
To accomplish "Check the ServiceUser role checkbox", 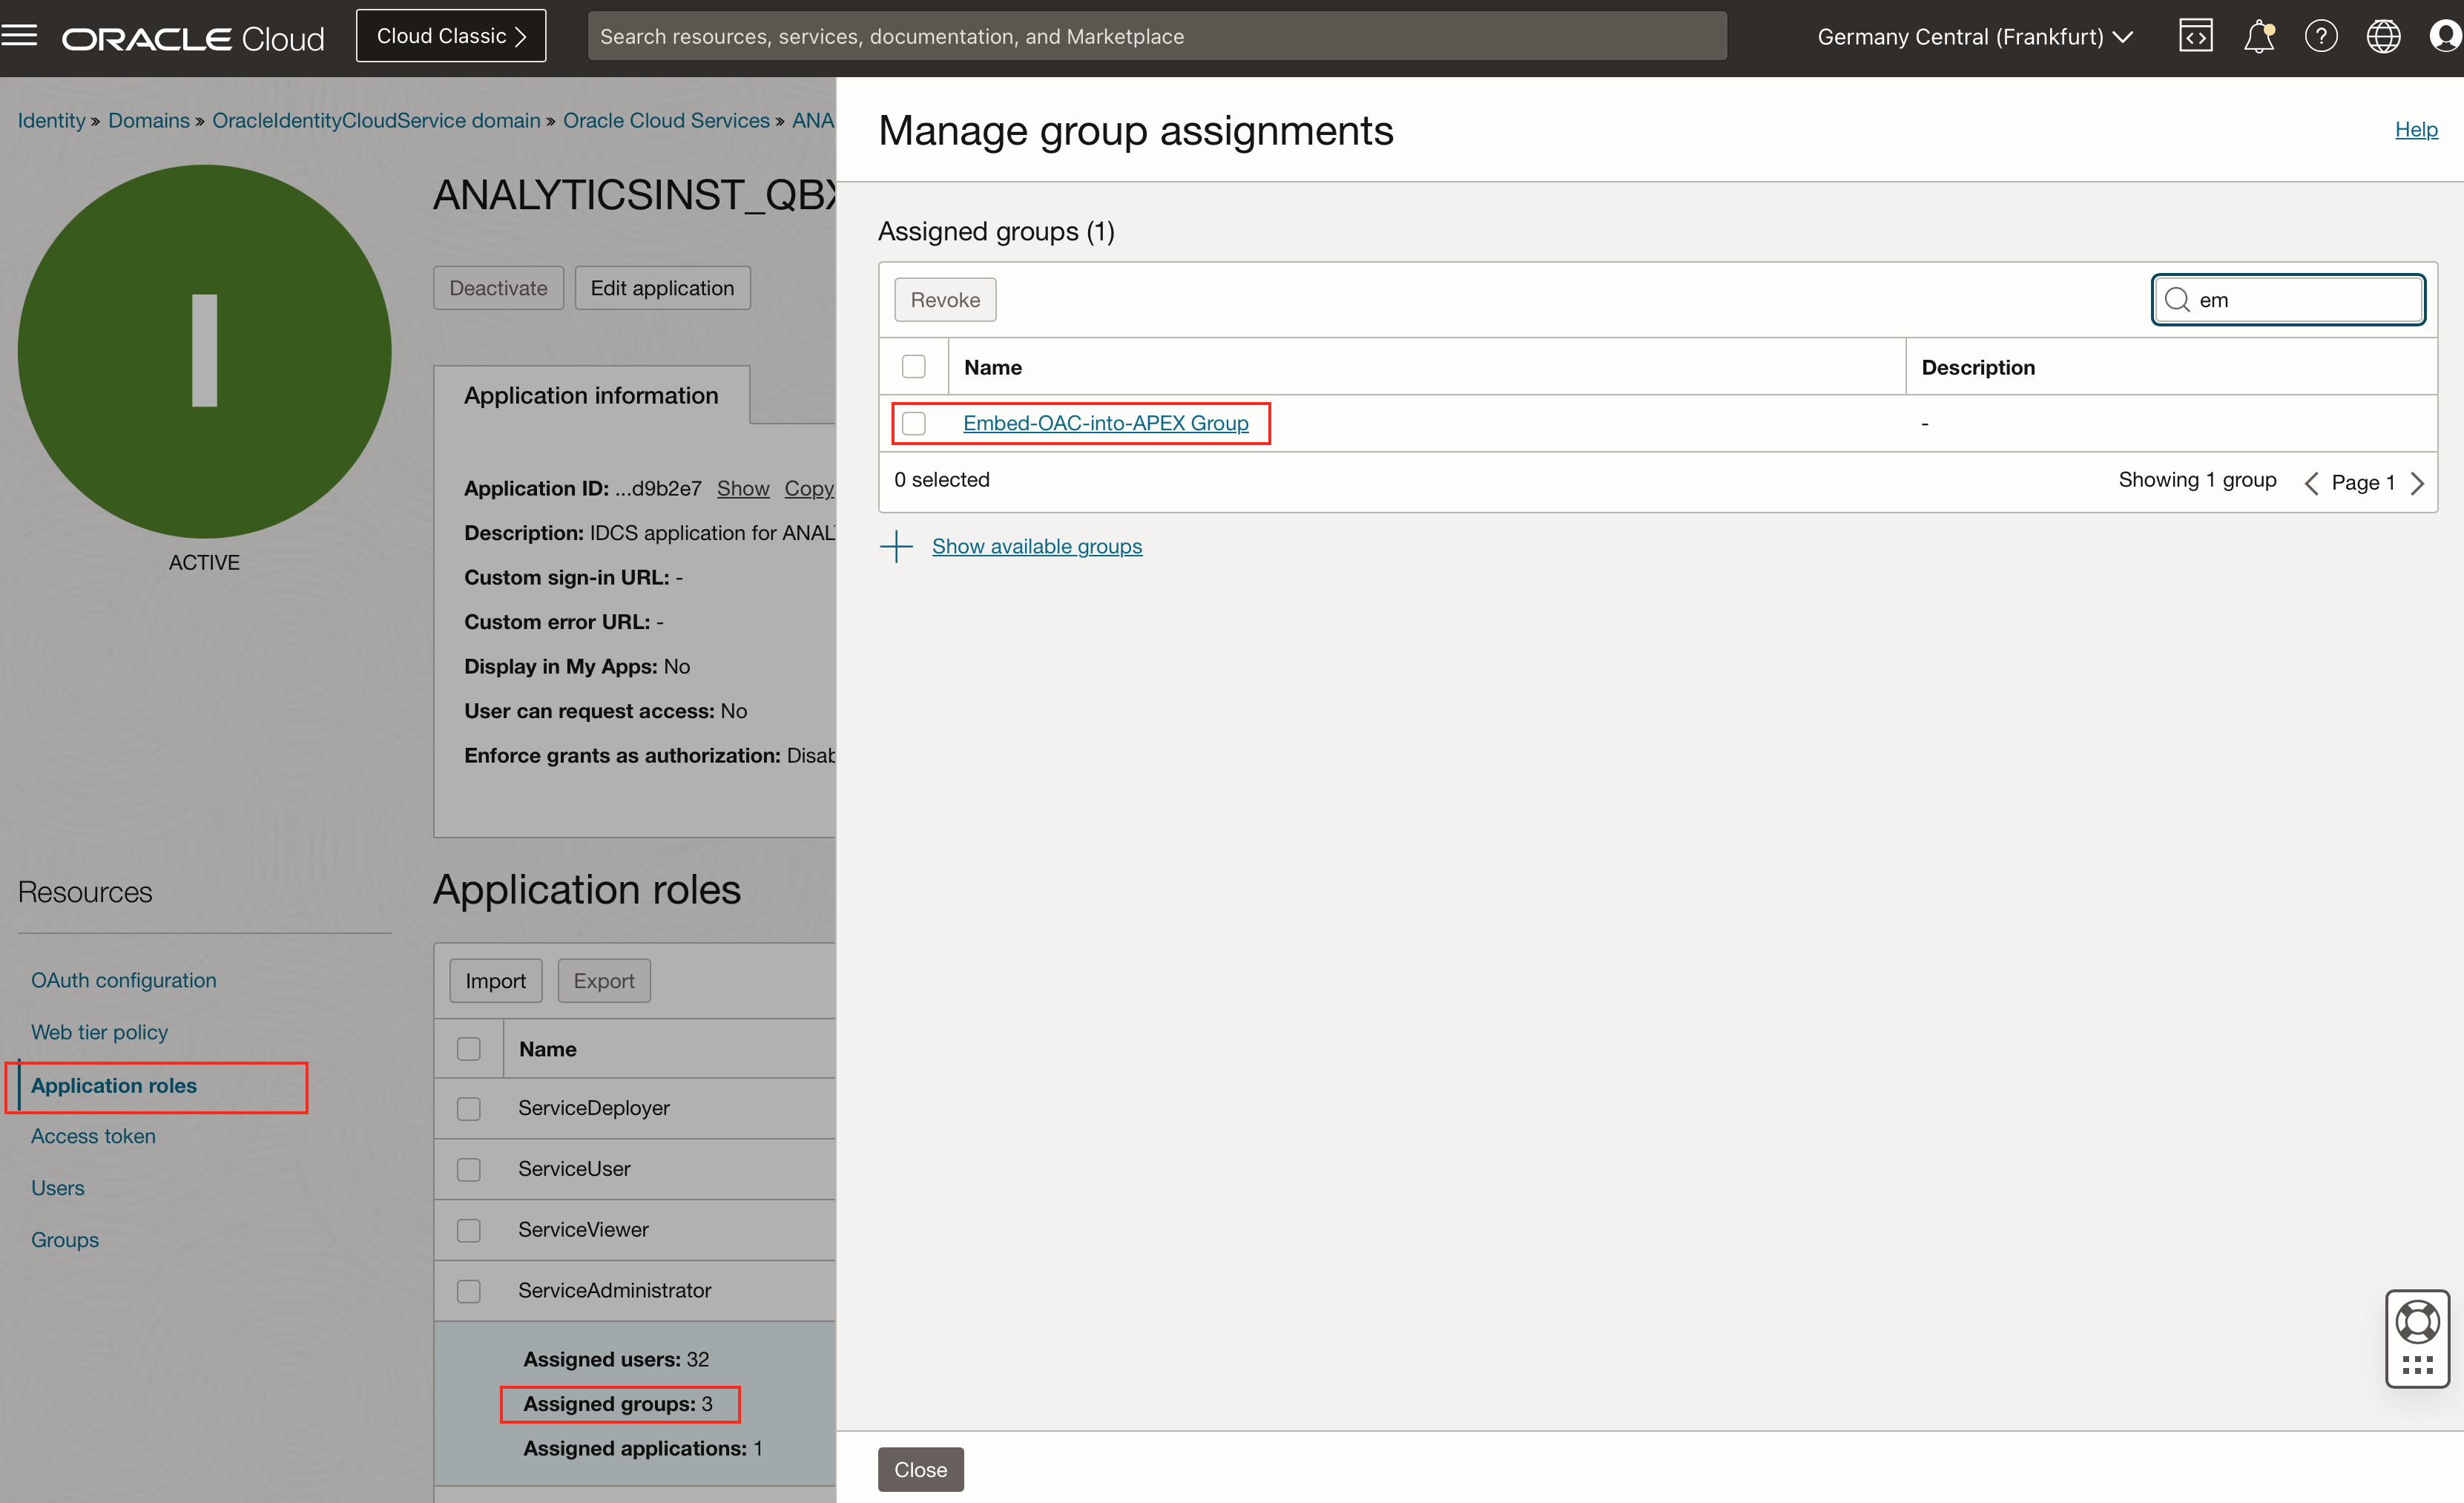I will [x=468, y=1169].
